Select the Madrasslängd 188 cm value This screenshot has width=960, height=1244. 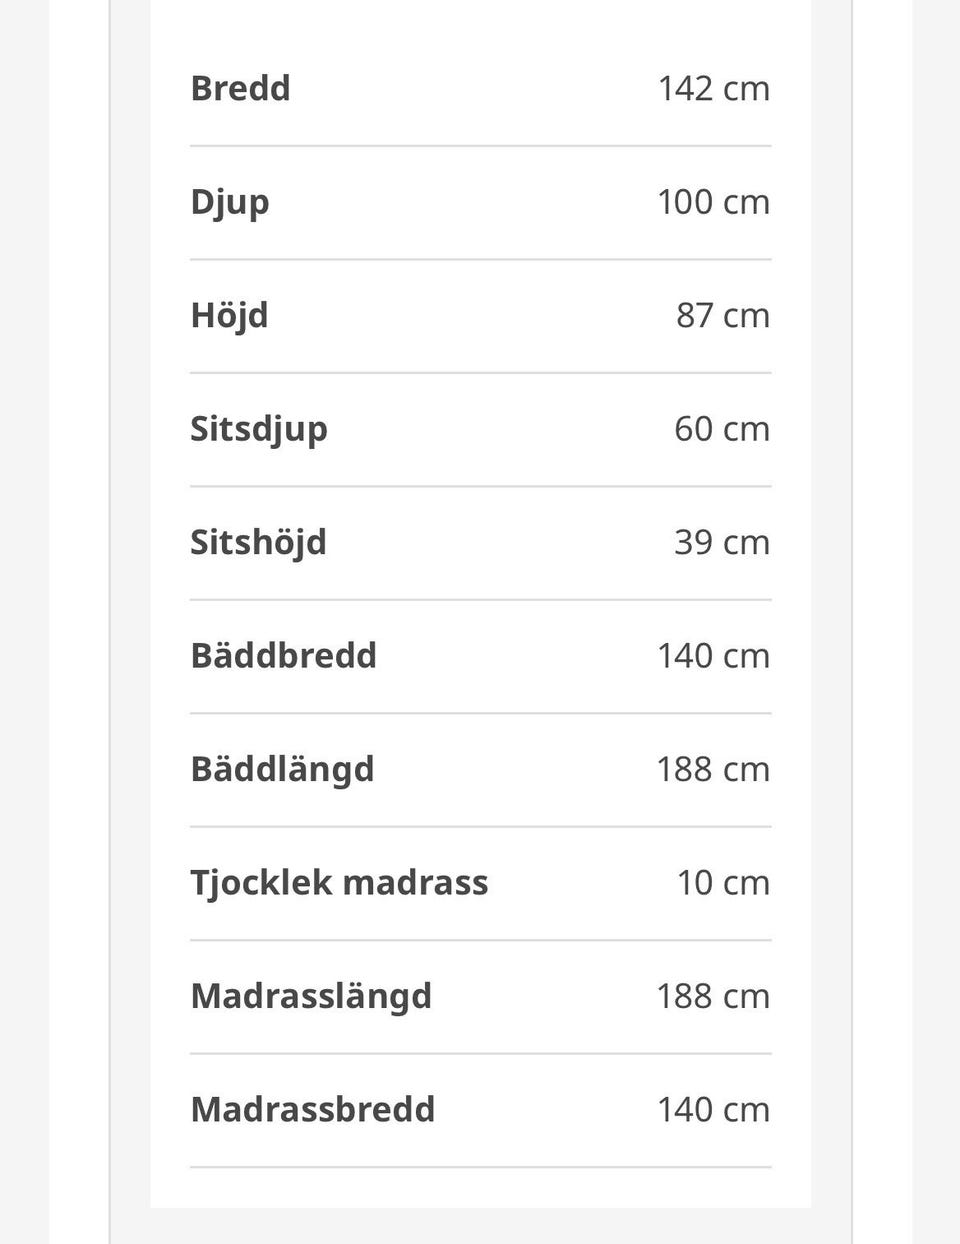[x=714, y=996]
